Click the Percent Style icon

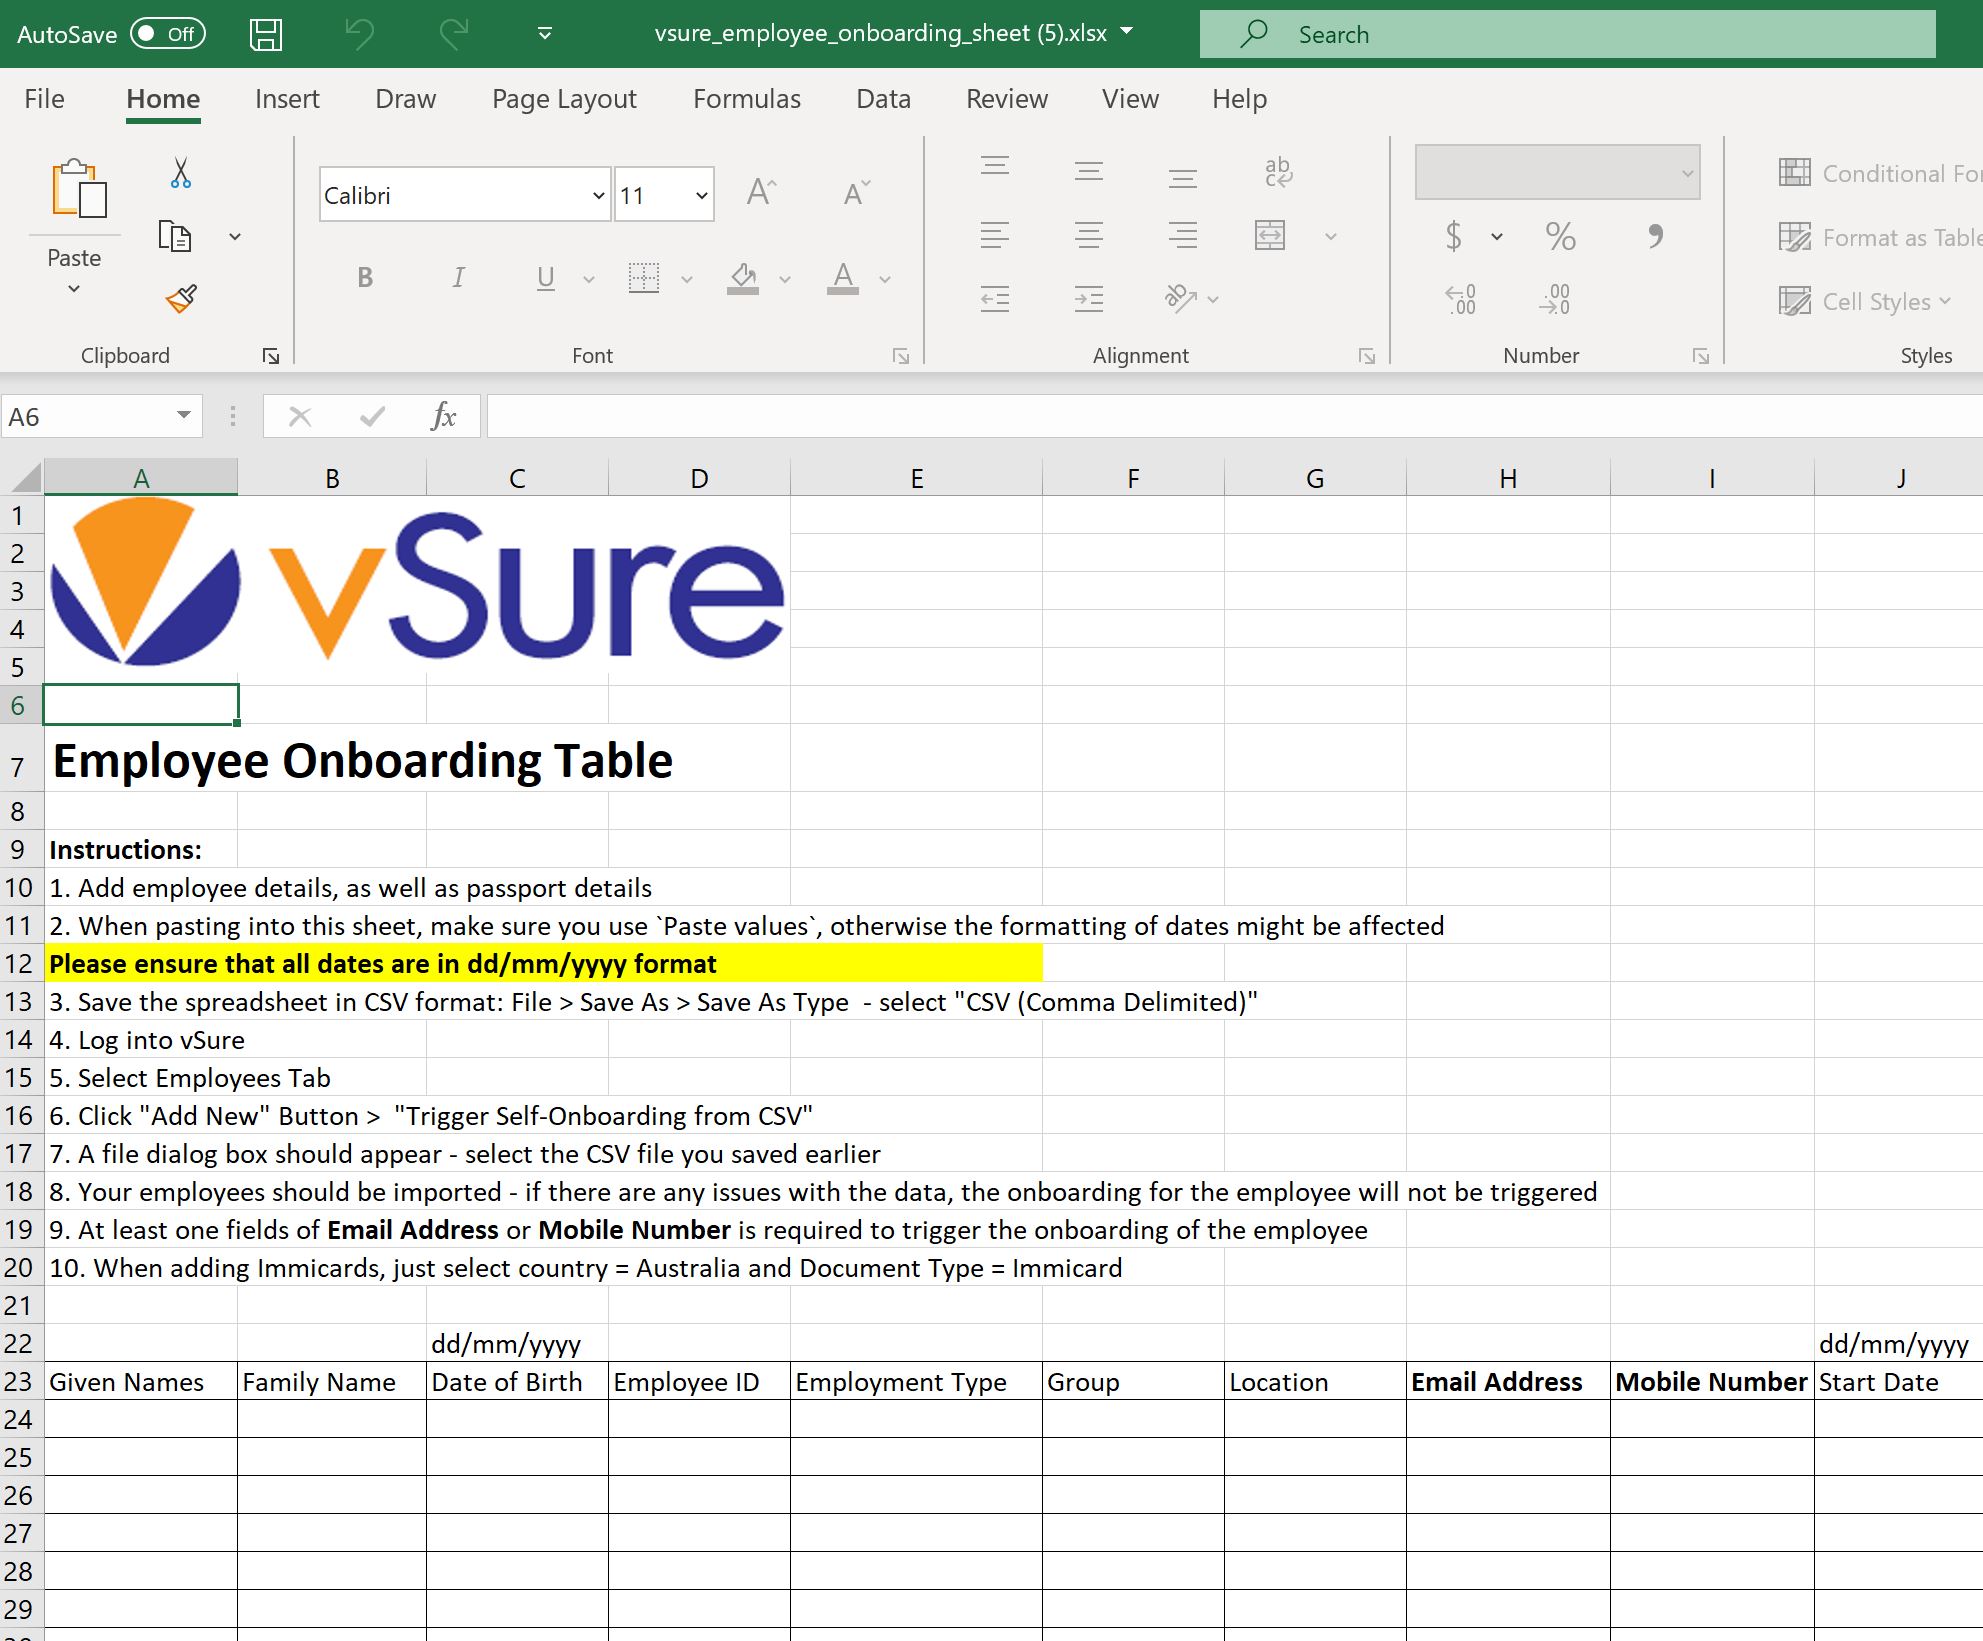pyautogui.click(x=1560, y=237)
